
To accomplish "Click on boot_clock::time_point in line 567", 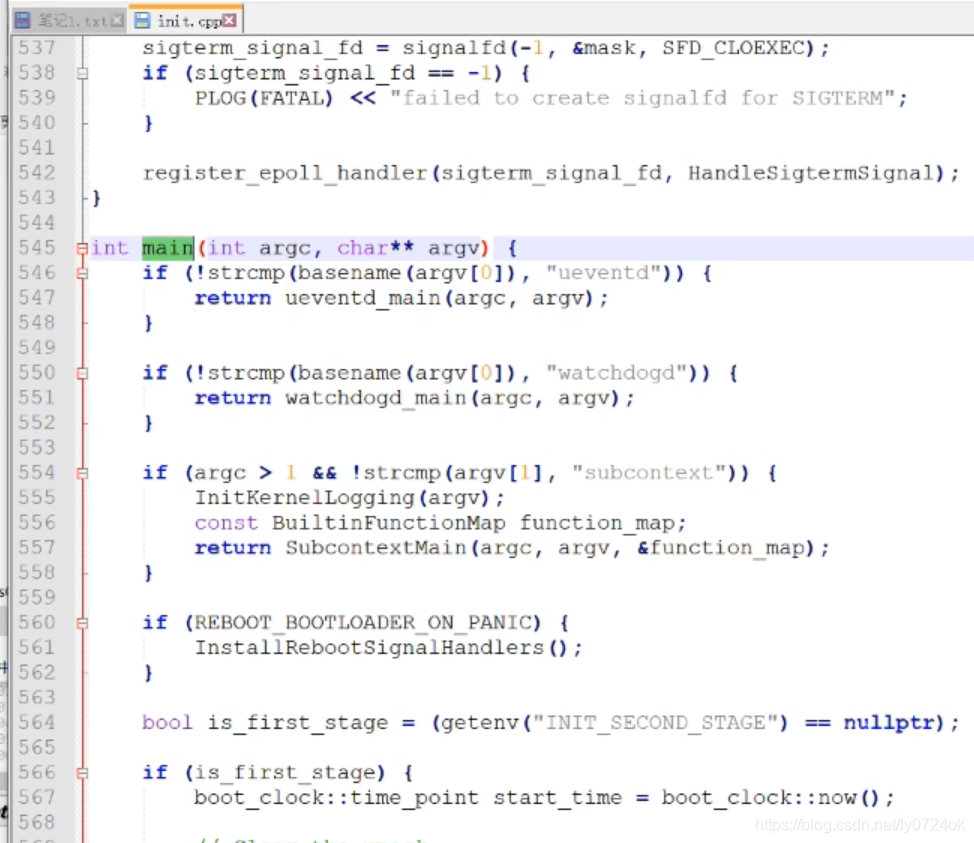I will click(x=336, y=798).
